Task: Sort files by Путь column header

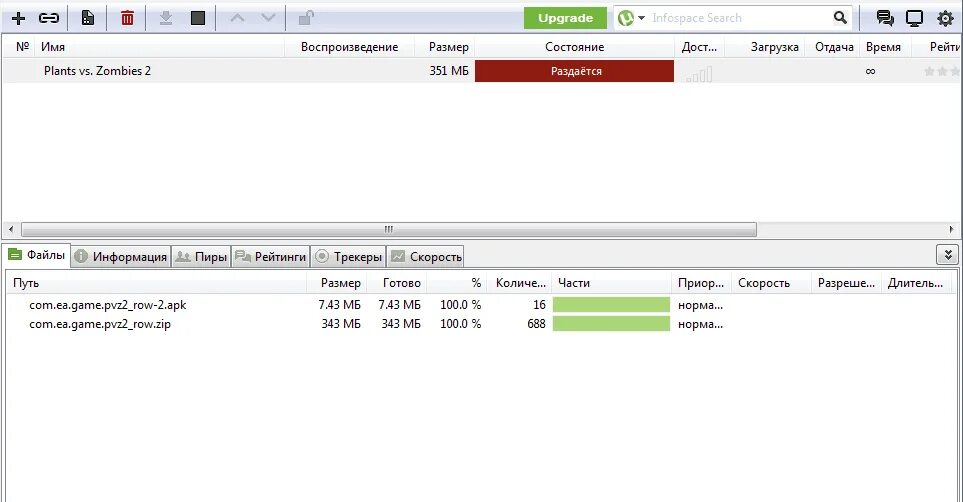Action: tap(26, 283)
